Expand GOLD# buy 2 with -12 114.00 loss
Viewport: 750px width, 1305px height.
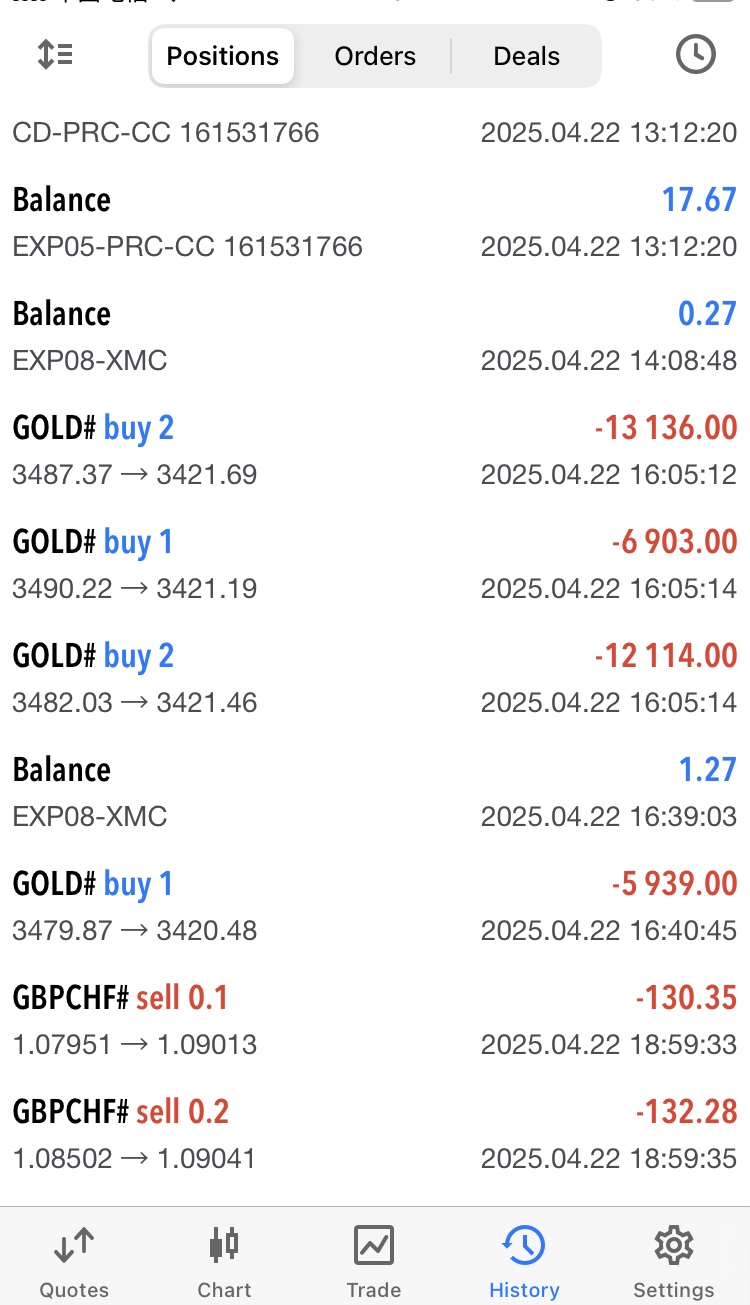(x=375, y=678)
